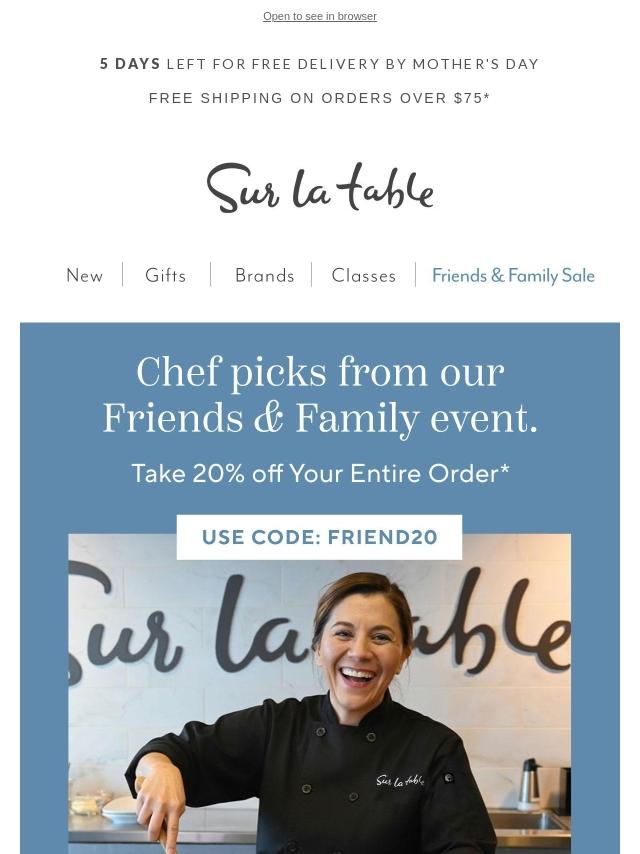
Task: Click the free shipping over $75 notice
Action: 320,98
